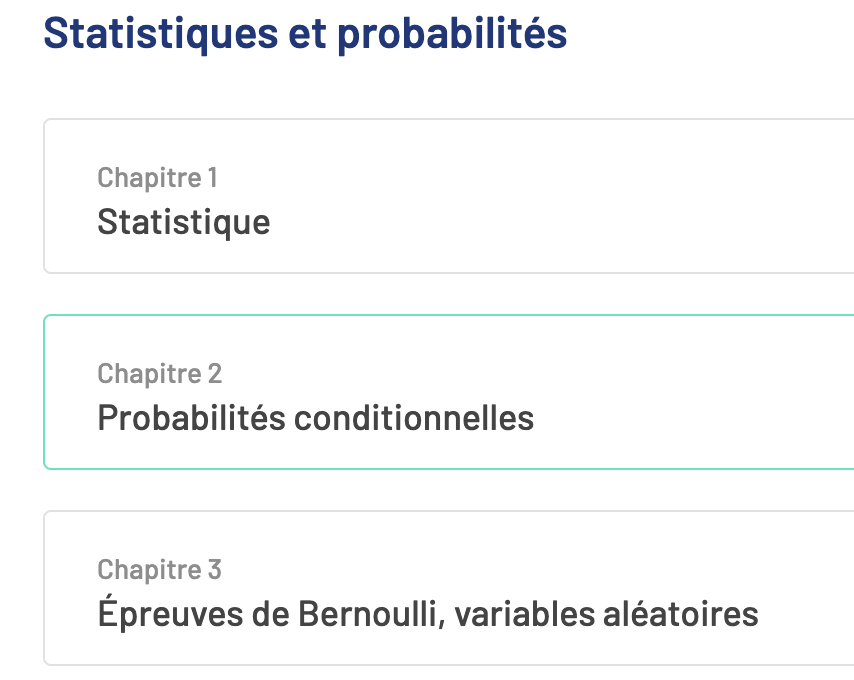Select the "Chapitre 2" gray label
This screenshot has height=680, width=854.
tap(159, 374)
